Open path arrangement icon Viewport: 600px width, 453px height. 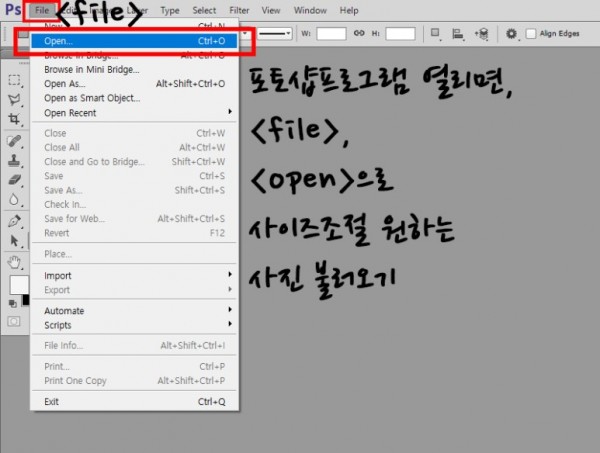482,34
